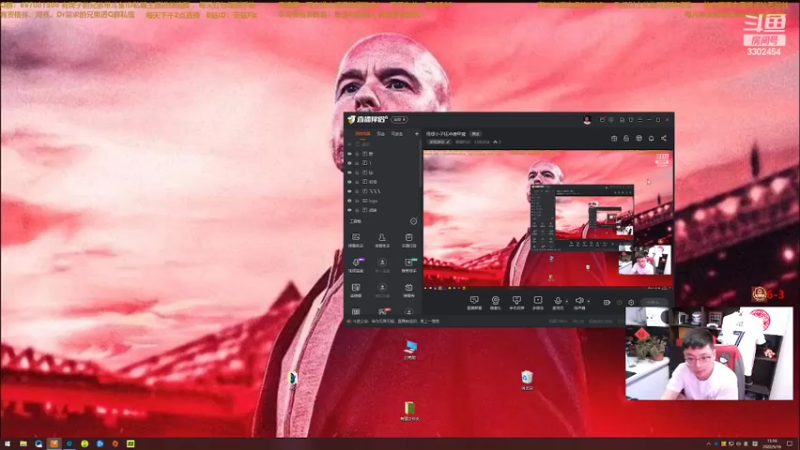The image size is (800, 450).
Task: Click the badge button beside the room title
Action: point(476,134)
